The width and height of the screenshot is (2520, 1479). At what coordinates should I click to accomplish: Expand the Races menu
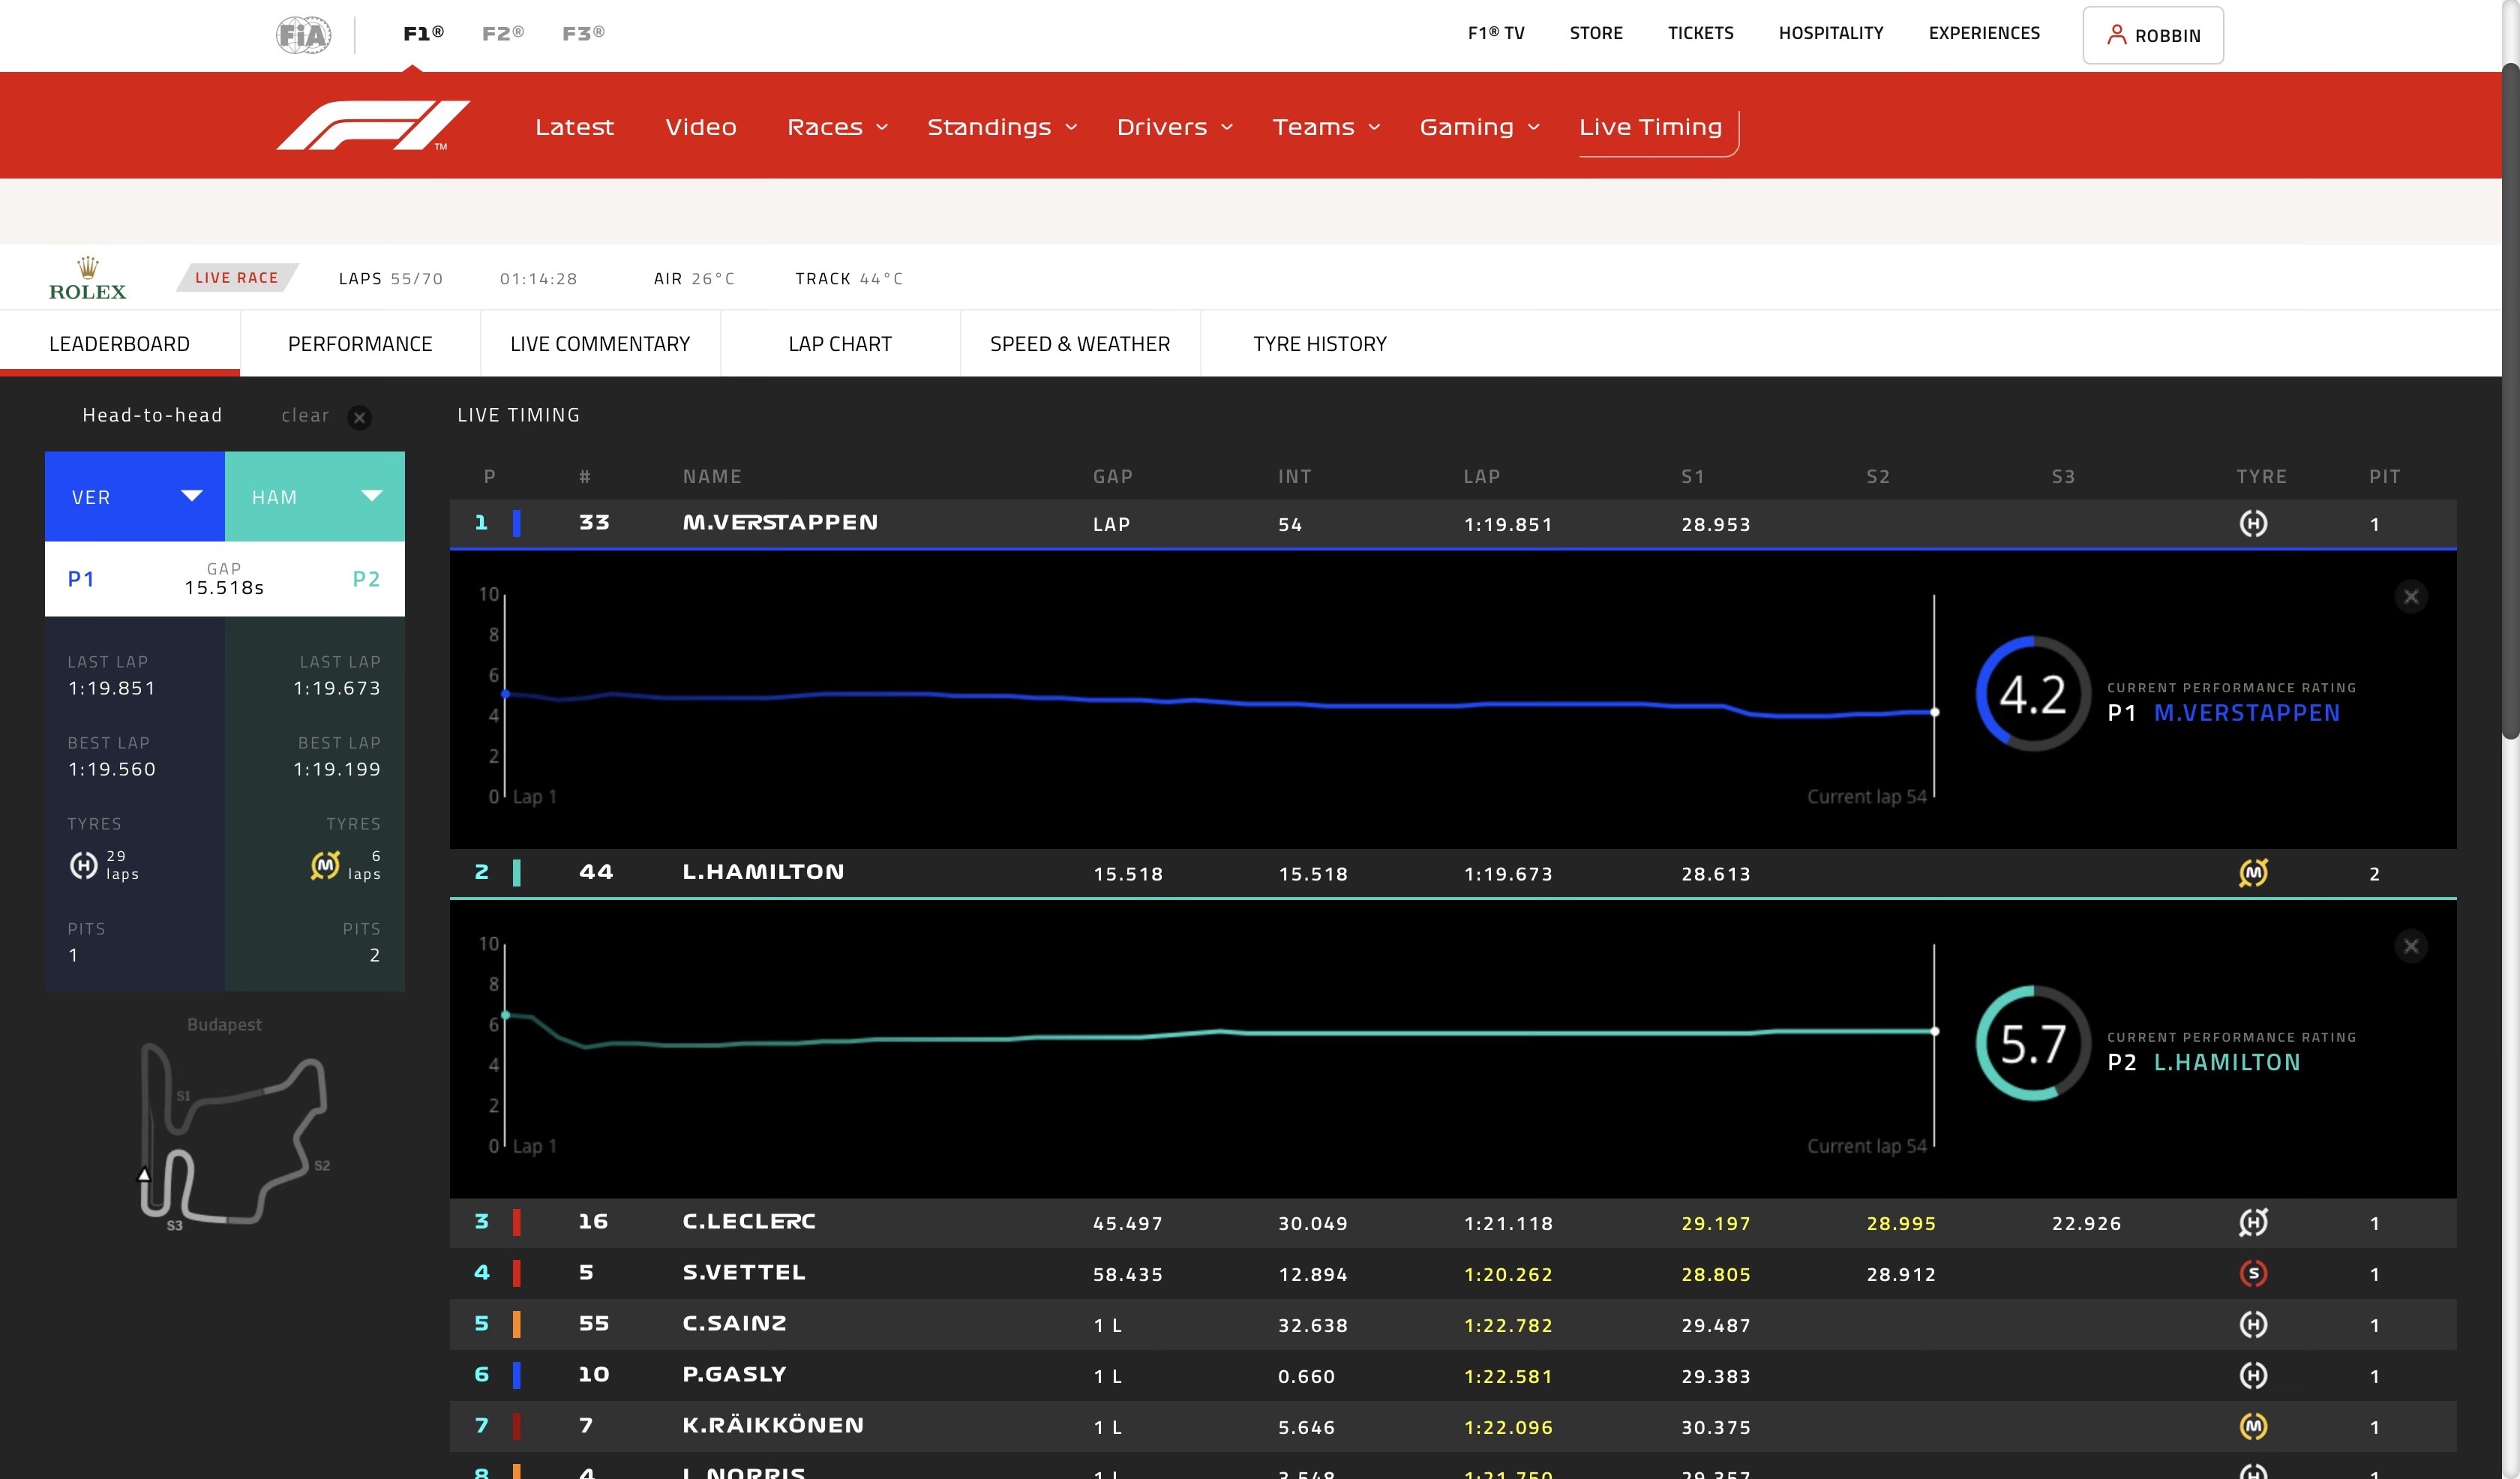pos(838,127)
